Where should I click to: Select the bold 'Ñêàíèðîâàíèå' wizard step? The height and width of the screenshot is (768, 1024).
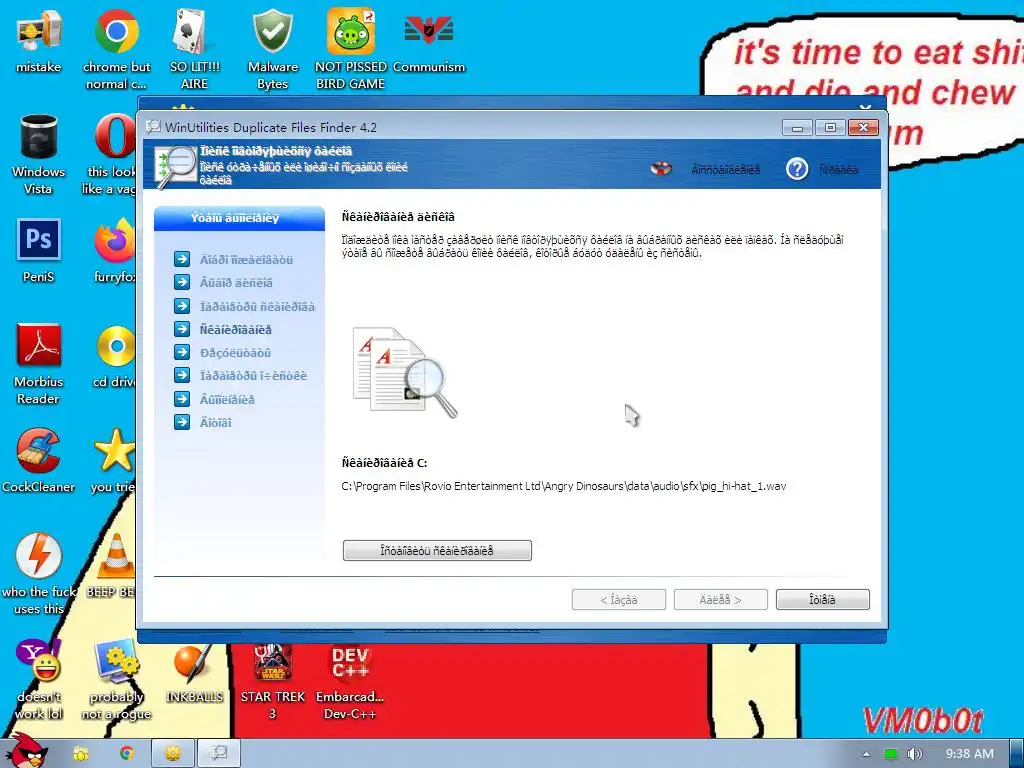tap(236, 330)
